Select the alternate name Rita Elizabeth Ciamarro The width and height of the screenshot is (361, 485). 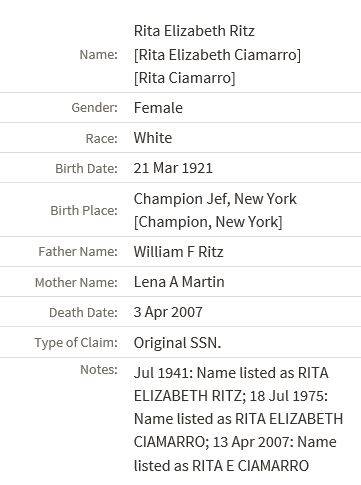click(217, 55)
